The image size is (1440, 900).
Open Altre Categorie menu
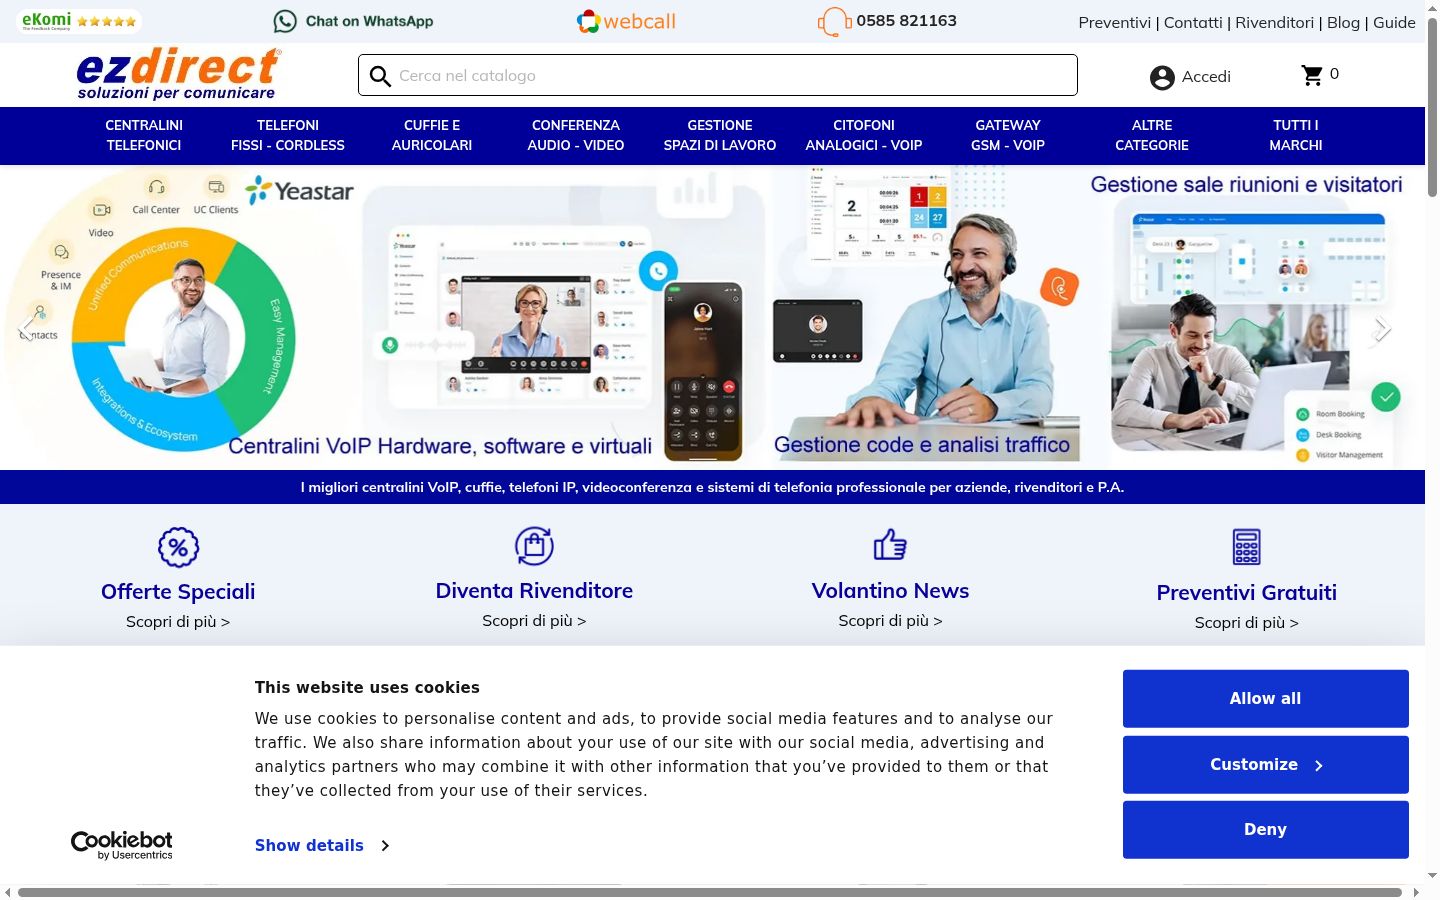pos(1152,135)
